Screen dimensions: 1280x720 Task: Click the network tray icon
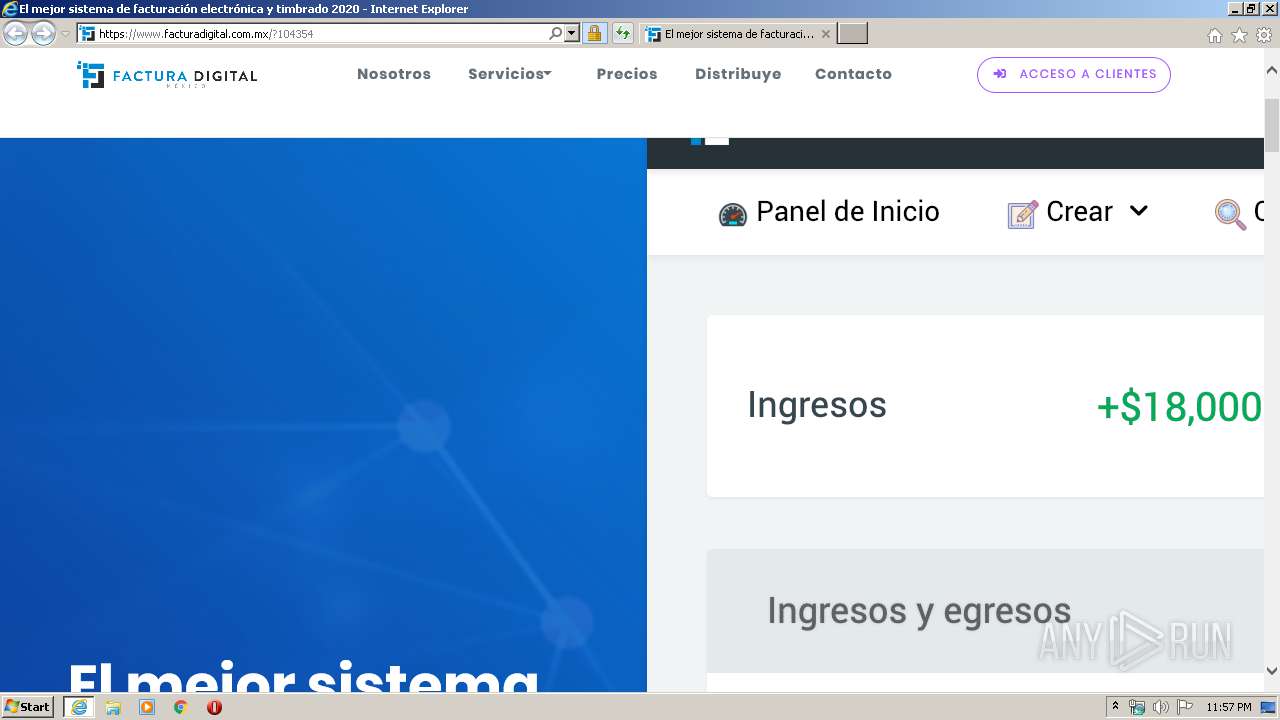click(x=1137, y=707)
